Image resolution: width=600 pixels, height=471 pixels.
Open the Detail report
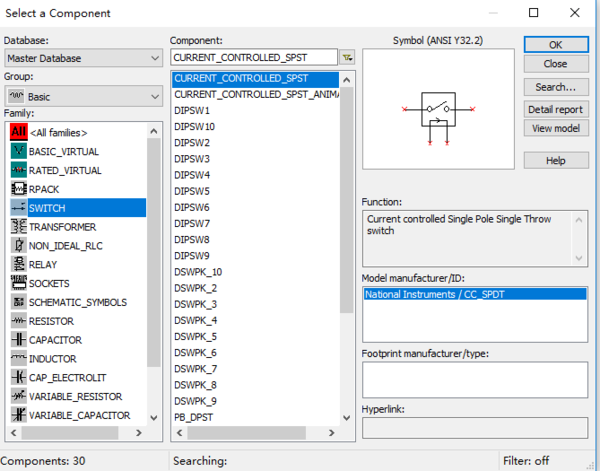pyautogui.click(x=556, y=109)
